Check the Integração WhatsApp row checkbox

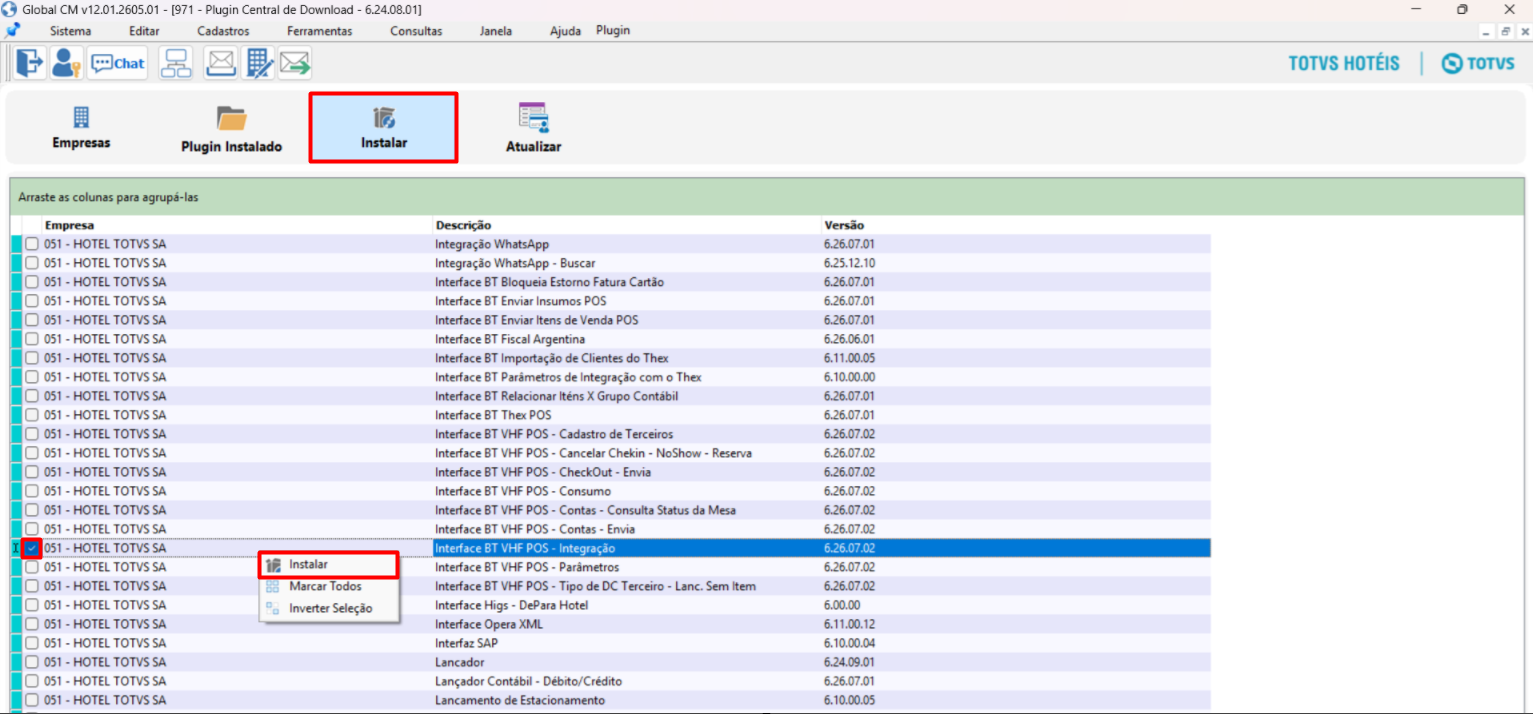pyautogui.click(x=32, y=244)
